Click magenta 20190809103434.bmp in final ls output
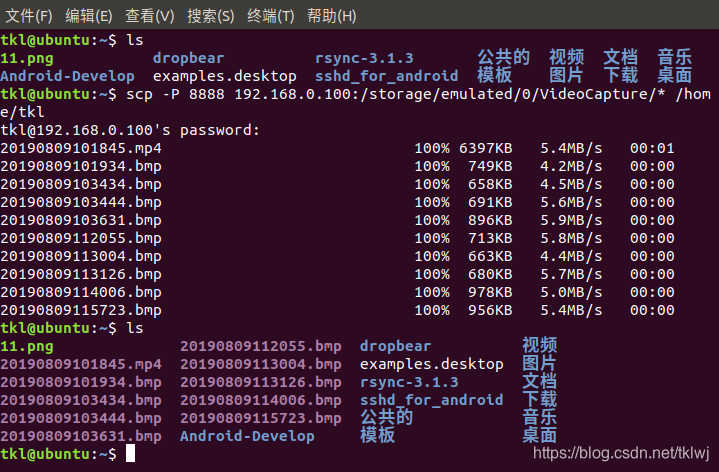This screenshot has height=472, width=719. (81, 400)
